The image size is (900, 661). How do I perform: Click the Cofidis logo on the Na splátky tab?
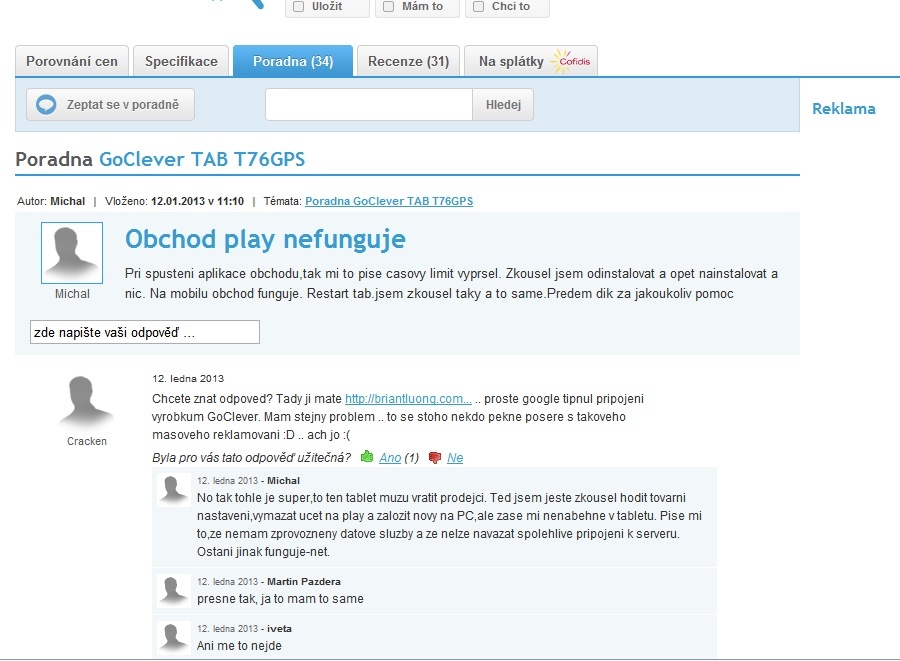pyautogui.click(x=572, y=60)
